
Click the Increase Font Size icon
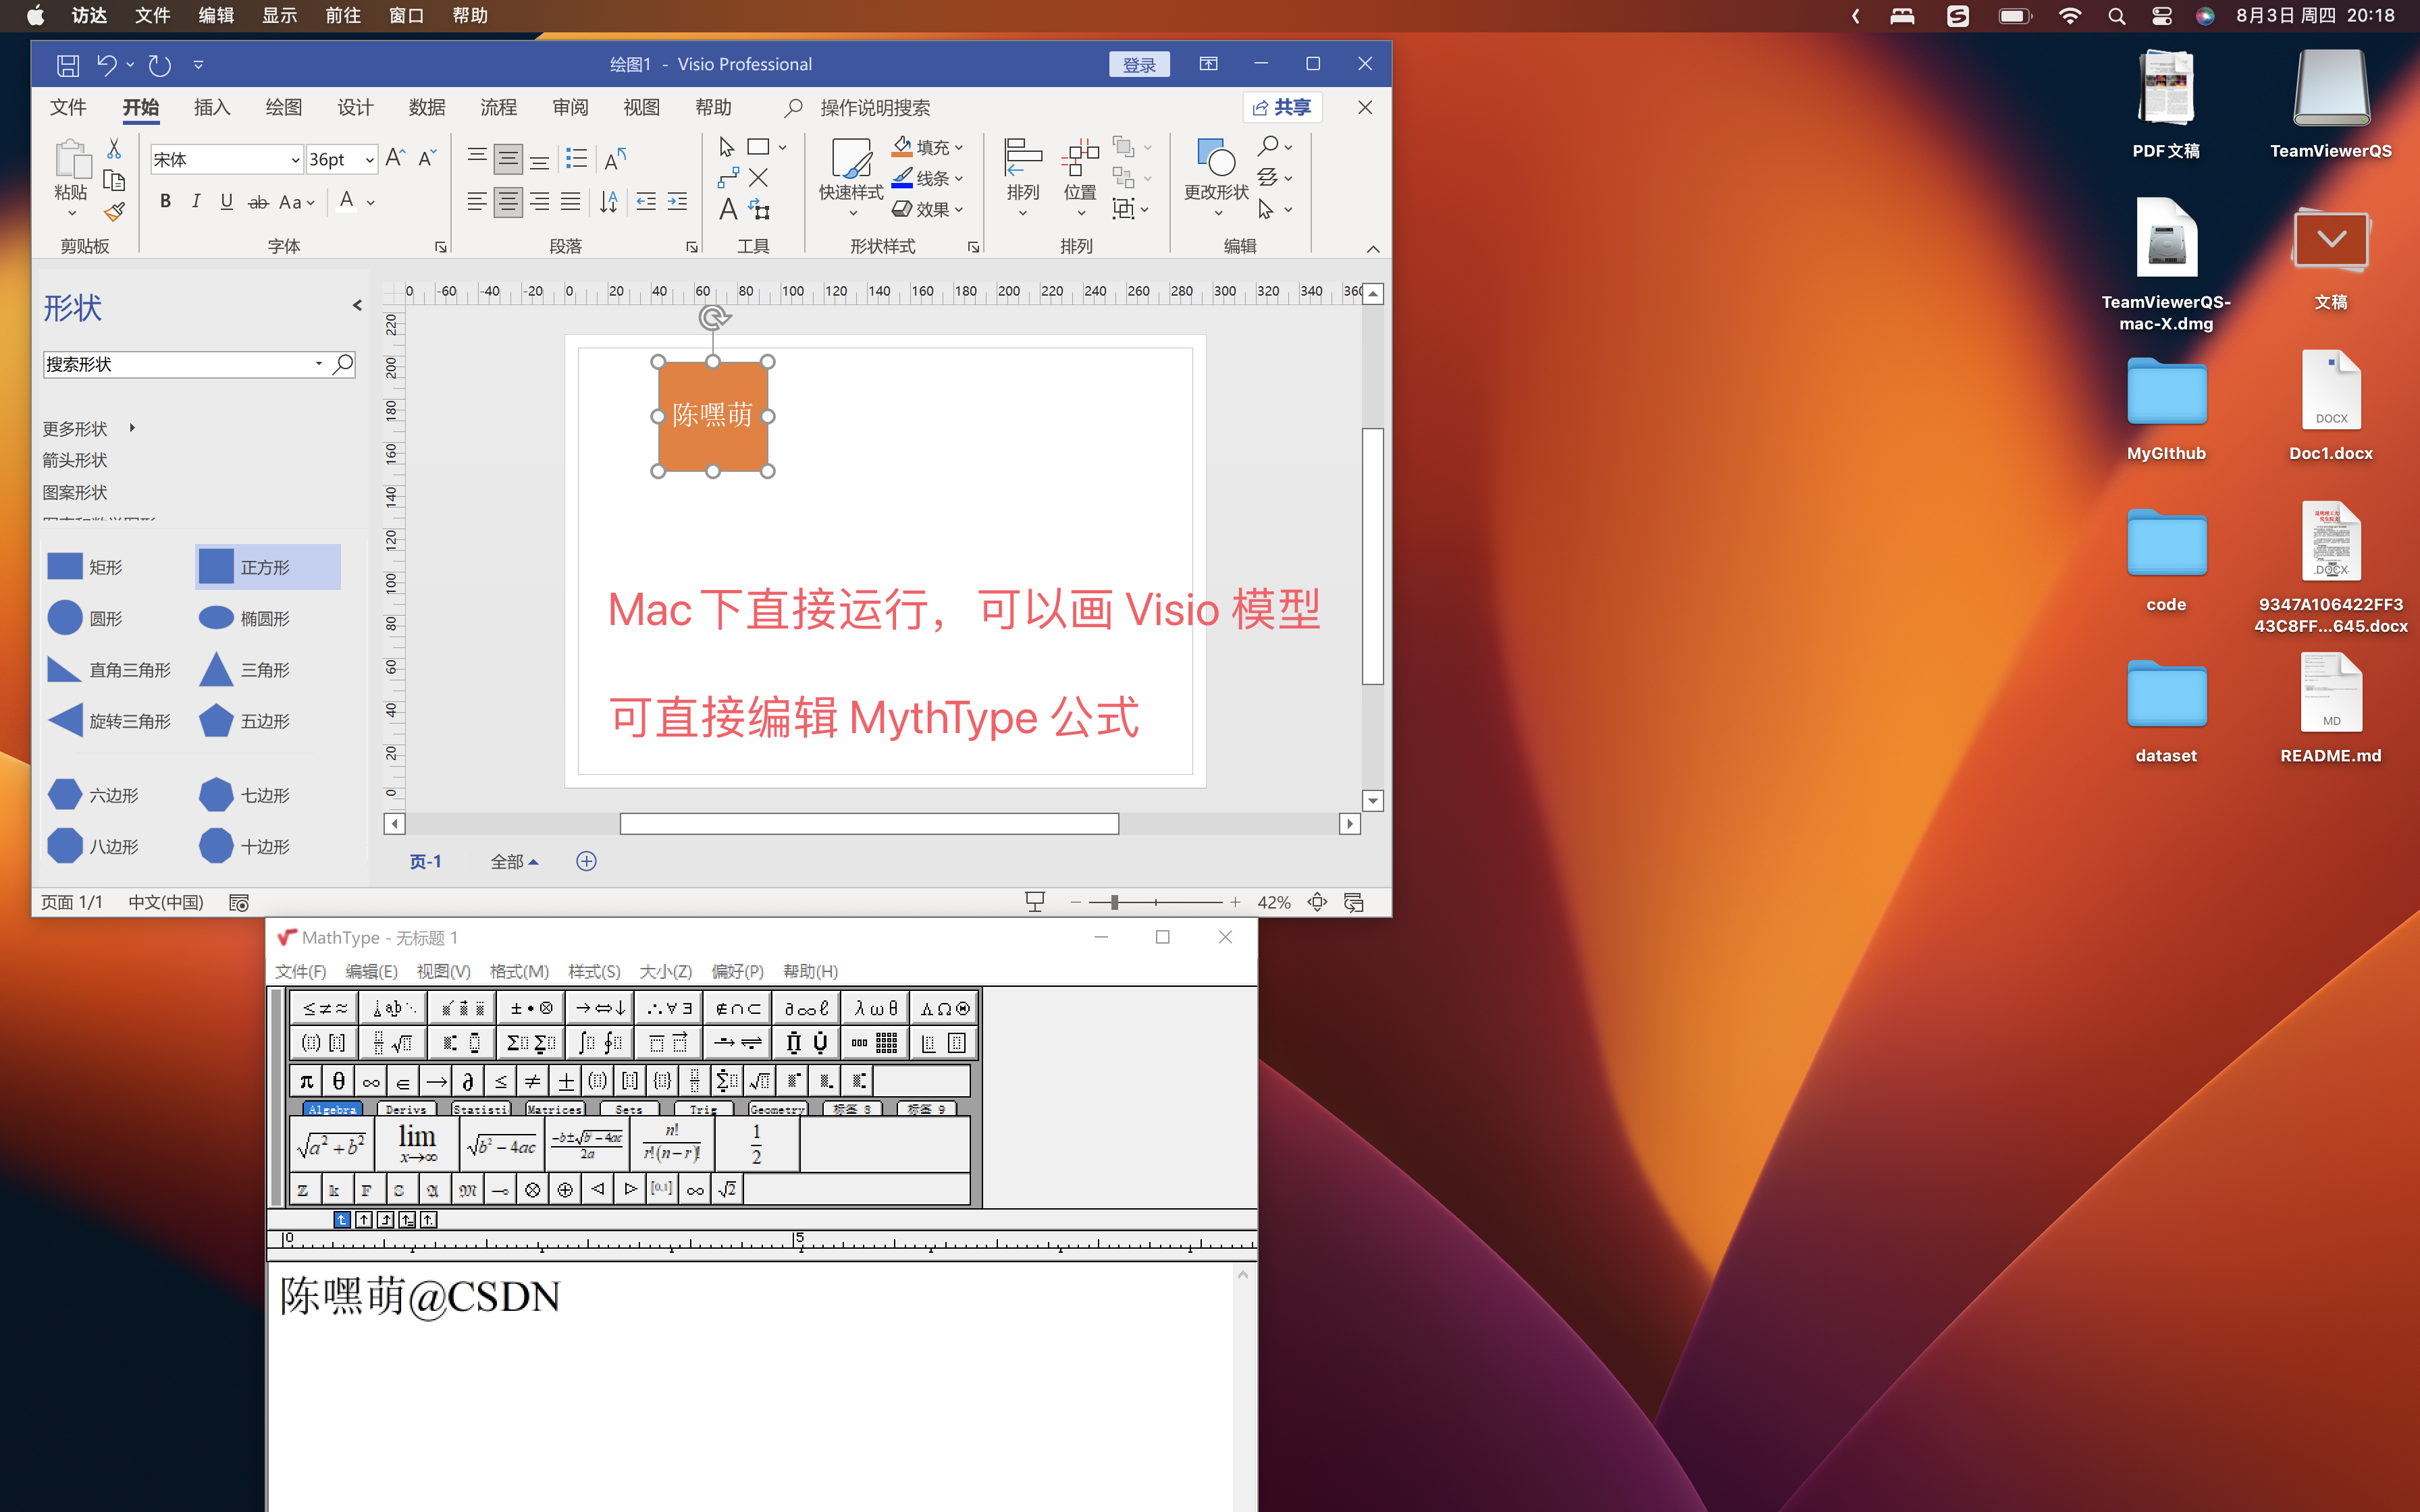coord(395,158)
